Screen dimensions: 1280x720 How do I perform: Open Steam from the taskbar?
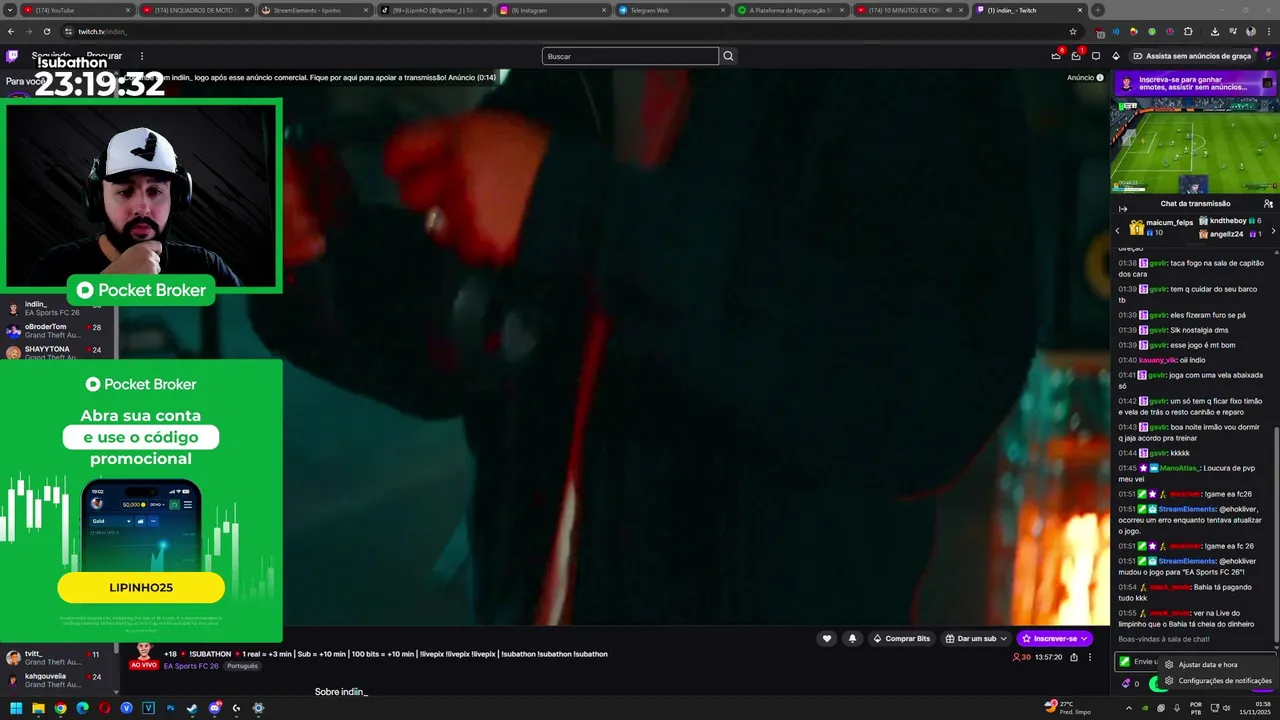tap(192, 708)
